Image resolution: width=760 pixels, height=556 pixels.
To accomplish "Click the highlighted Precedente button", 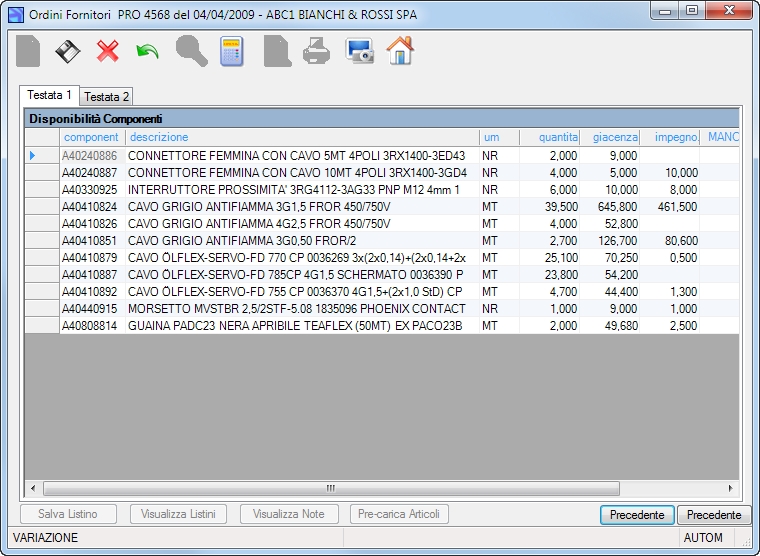I will click(637, 515).
